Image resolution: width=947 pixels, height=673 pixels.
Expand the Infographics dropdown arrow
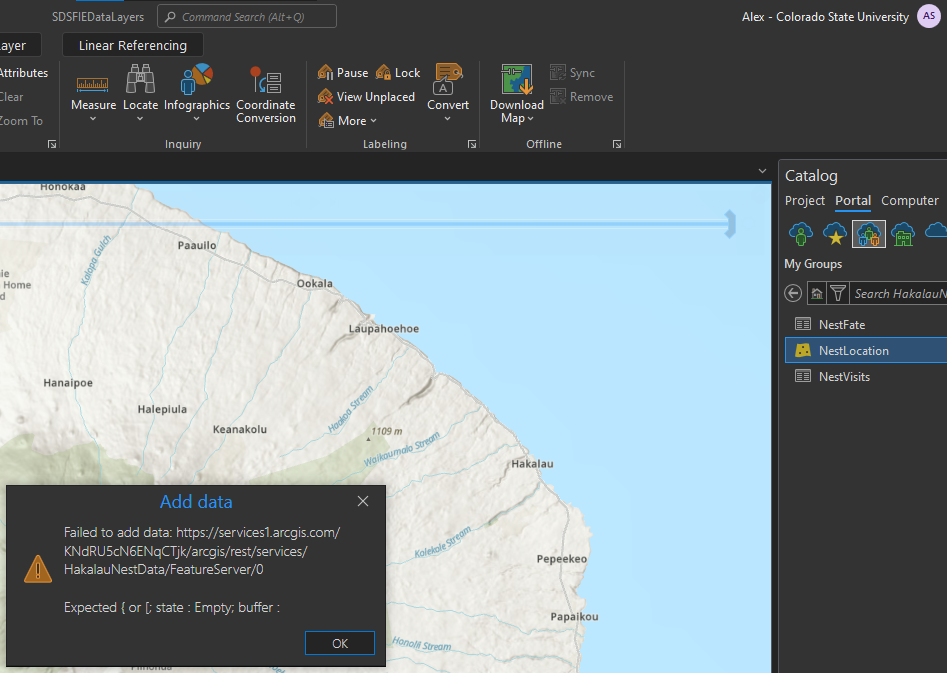(x=196, y=119)
